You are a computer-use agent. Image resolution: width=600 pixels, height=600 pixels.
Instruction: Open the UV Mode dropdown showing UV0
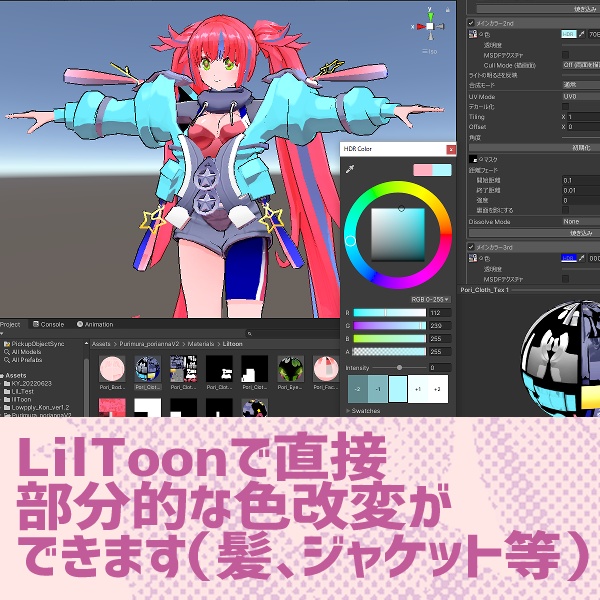coord(581,96)
